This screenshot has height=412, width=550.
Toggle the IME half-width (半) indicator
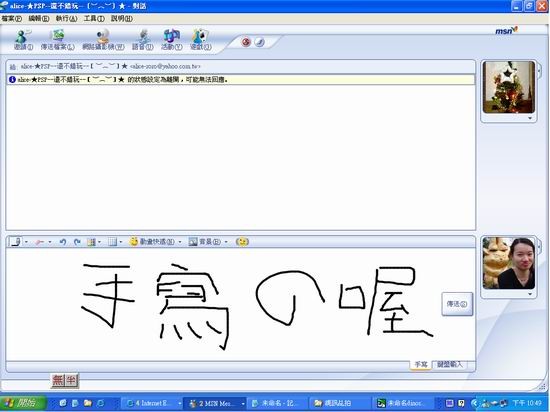[71, 380]
